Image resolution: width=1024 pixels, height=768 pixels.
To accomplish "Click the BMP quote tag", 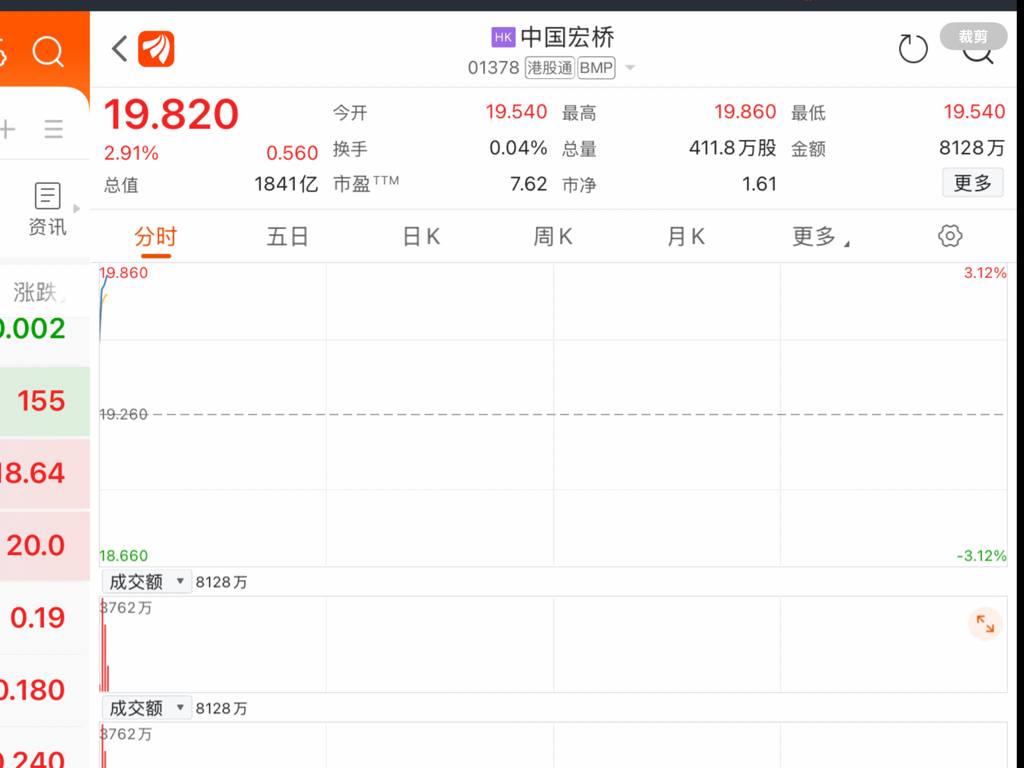I will coord(596,68).
